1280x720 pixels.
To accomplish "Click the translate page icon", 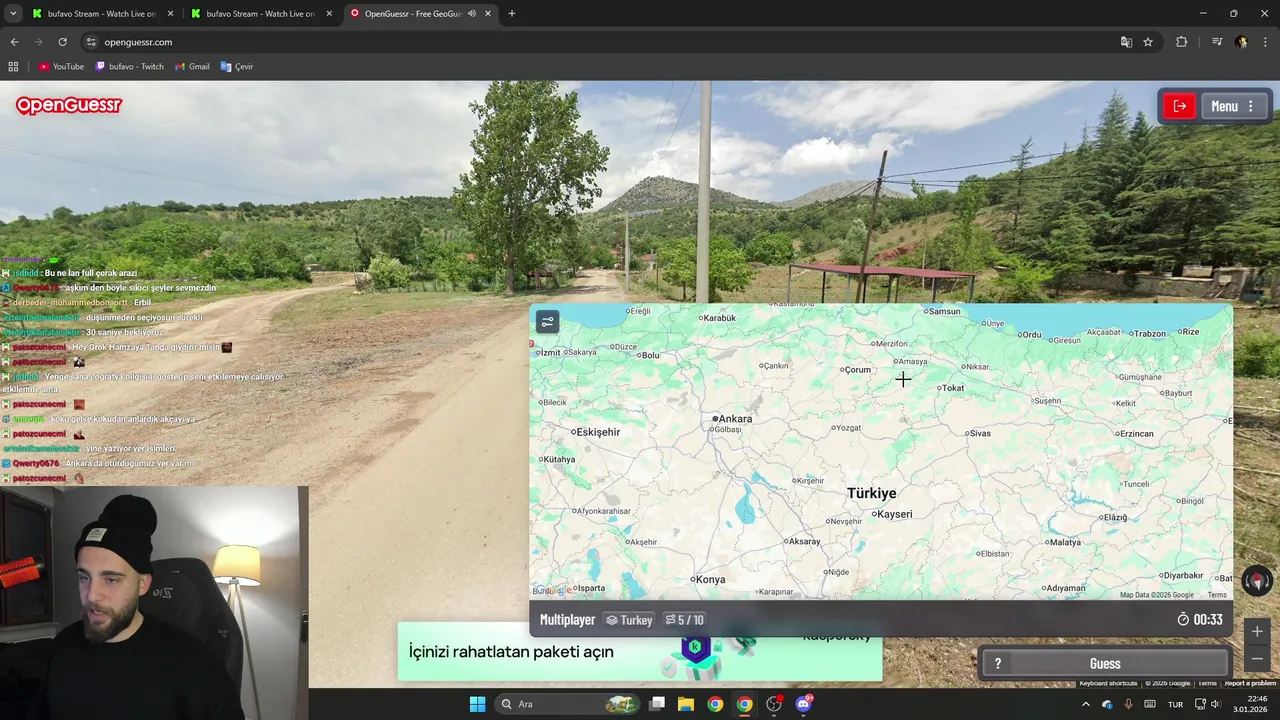I will [1126, 42].
